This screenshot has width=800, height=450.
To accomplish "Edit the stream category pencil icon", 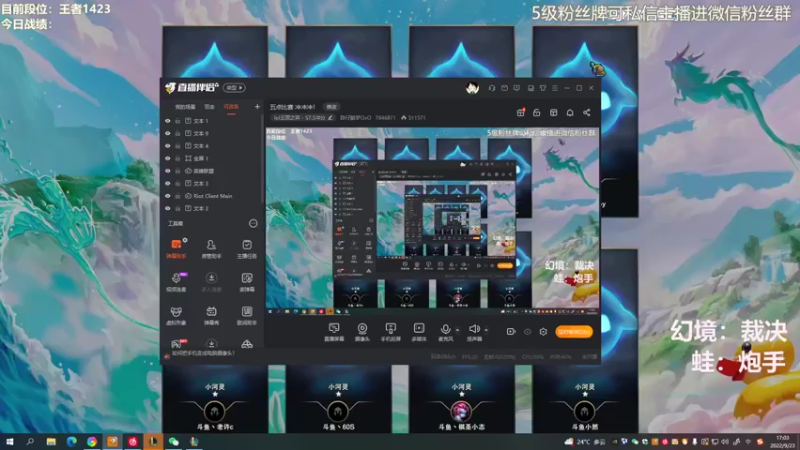I will pyautogui.click(x=330, y=118).
